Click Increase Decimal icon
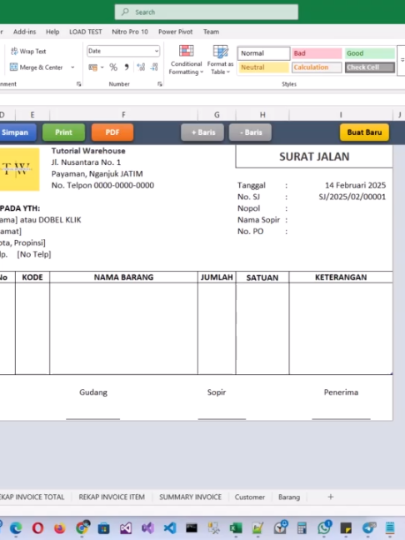This screenshot has width=405, height=540. [141, 67]
